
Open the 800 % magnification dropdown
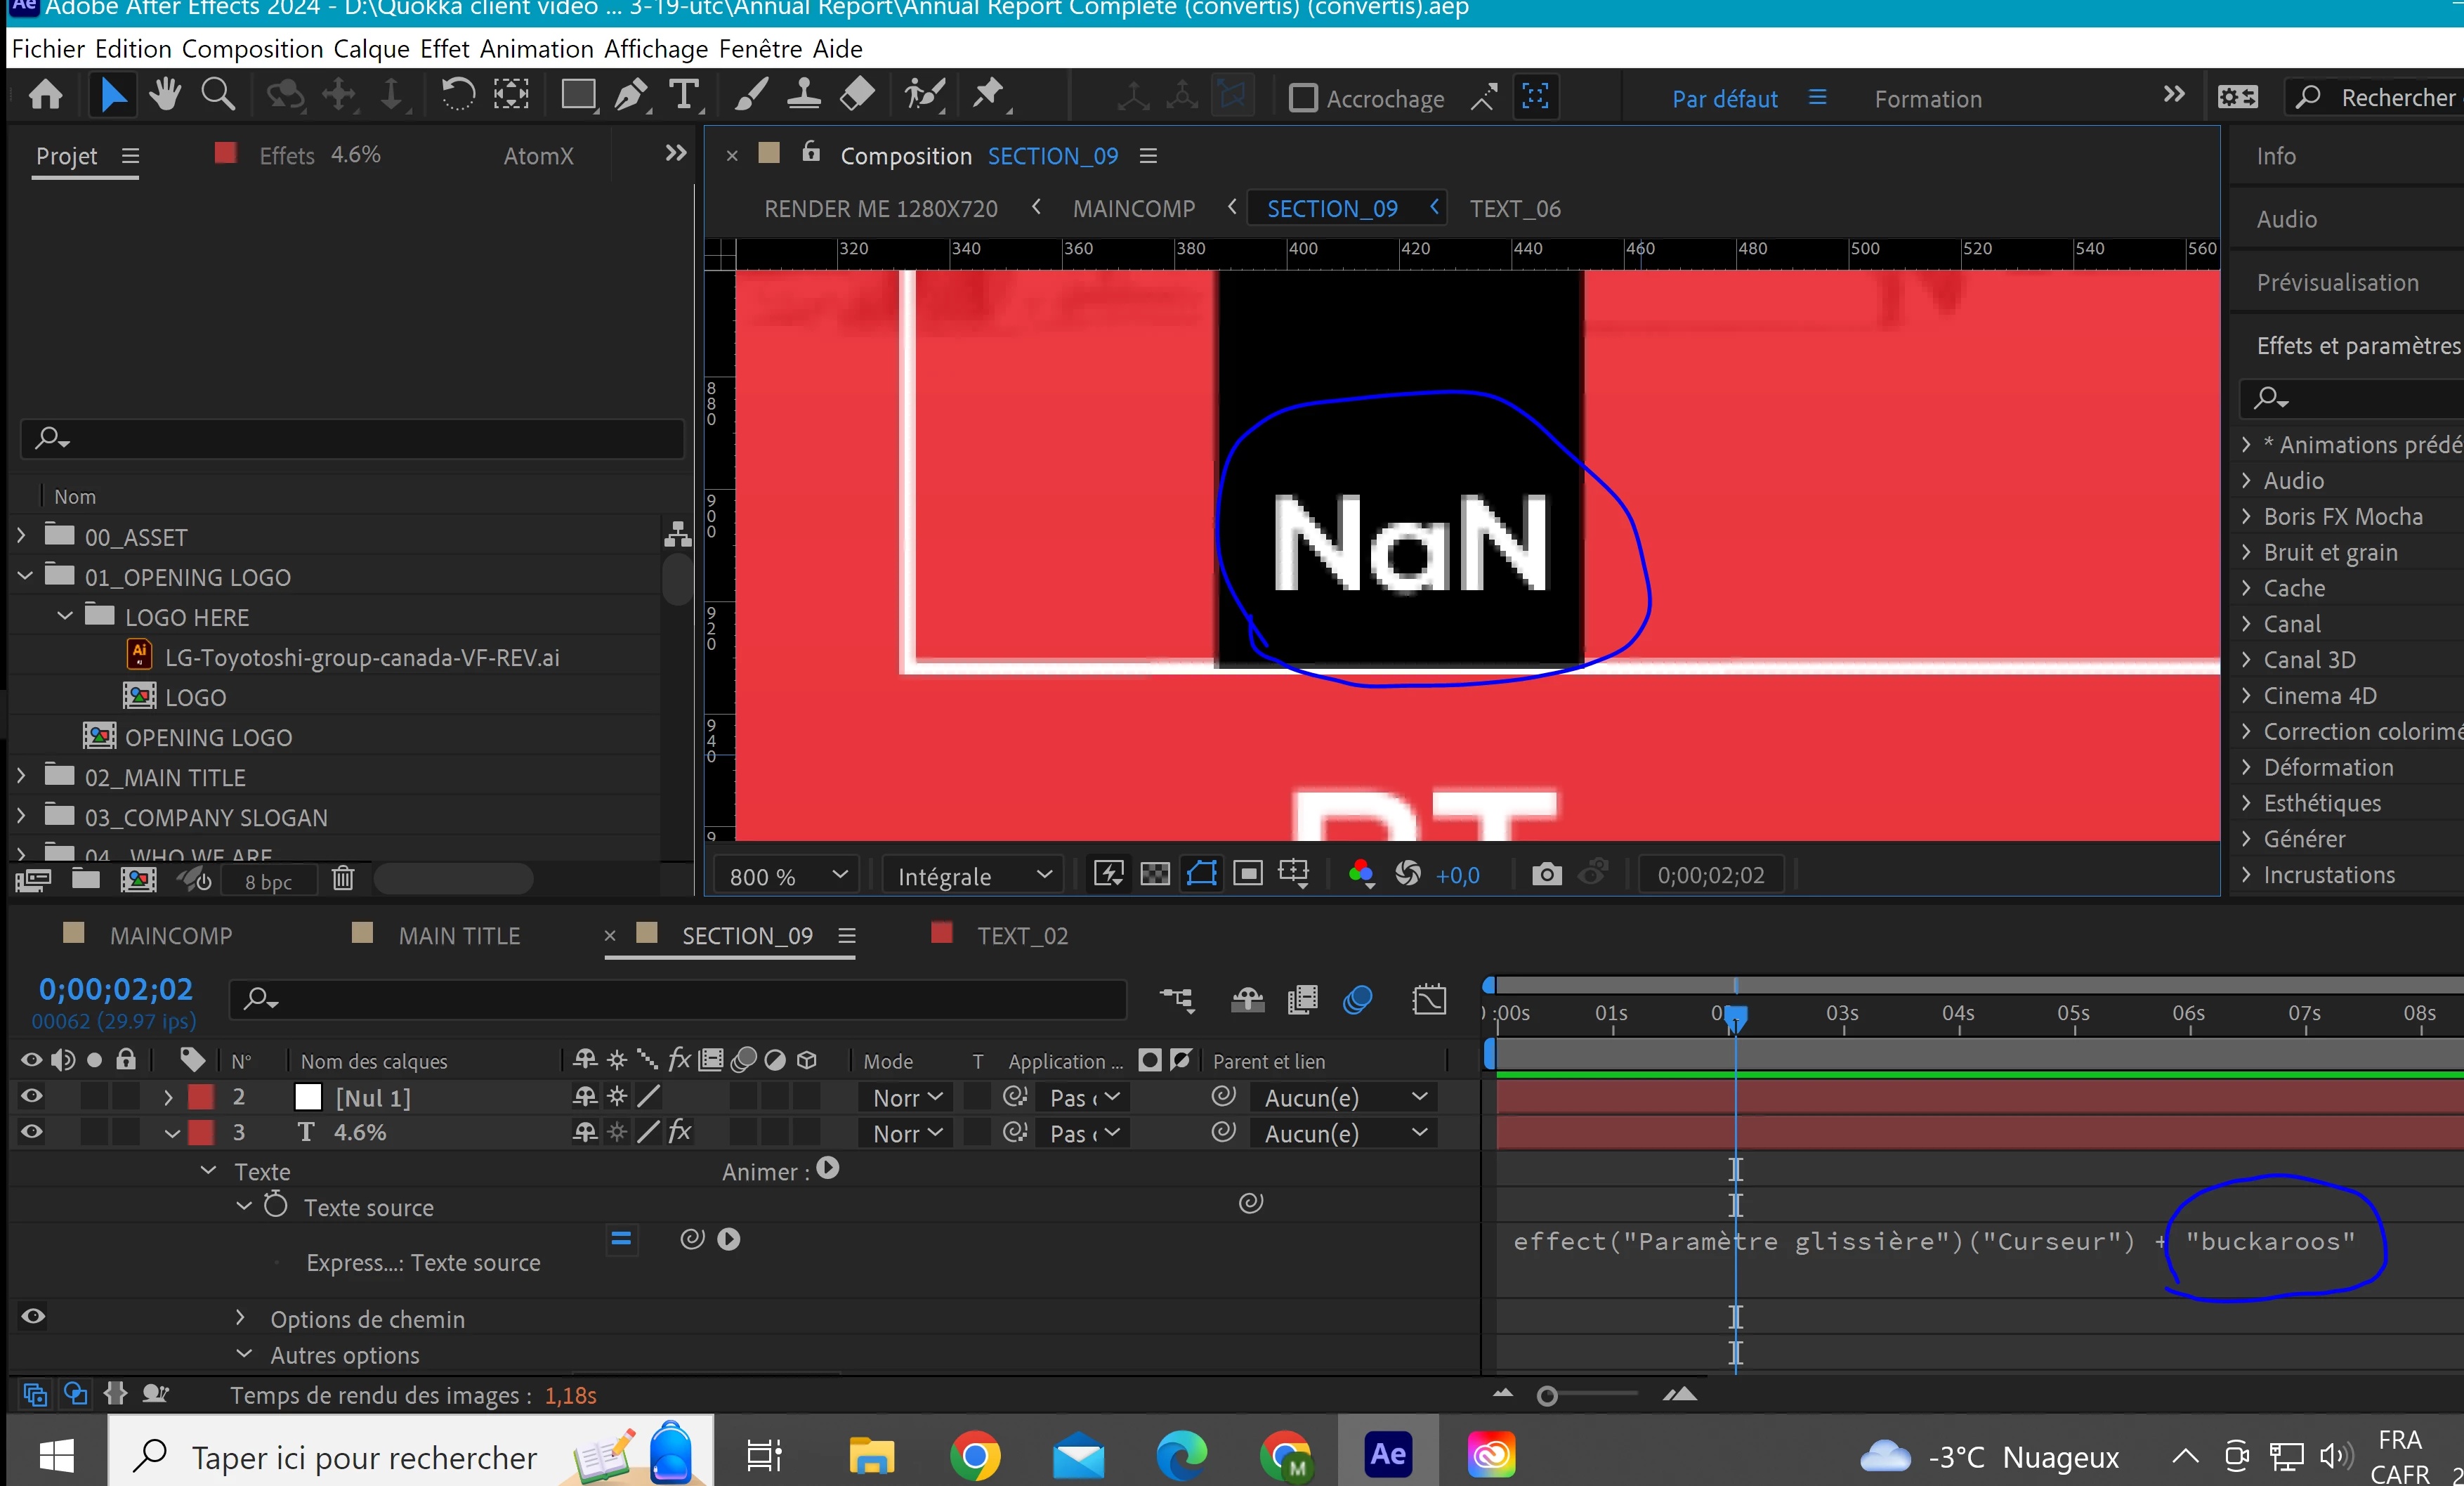pos(788,876)
